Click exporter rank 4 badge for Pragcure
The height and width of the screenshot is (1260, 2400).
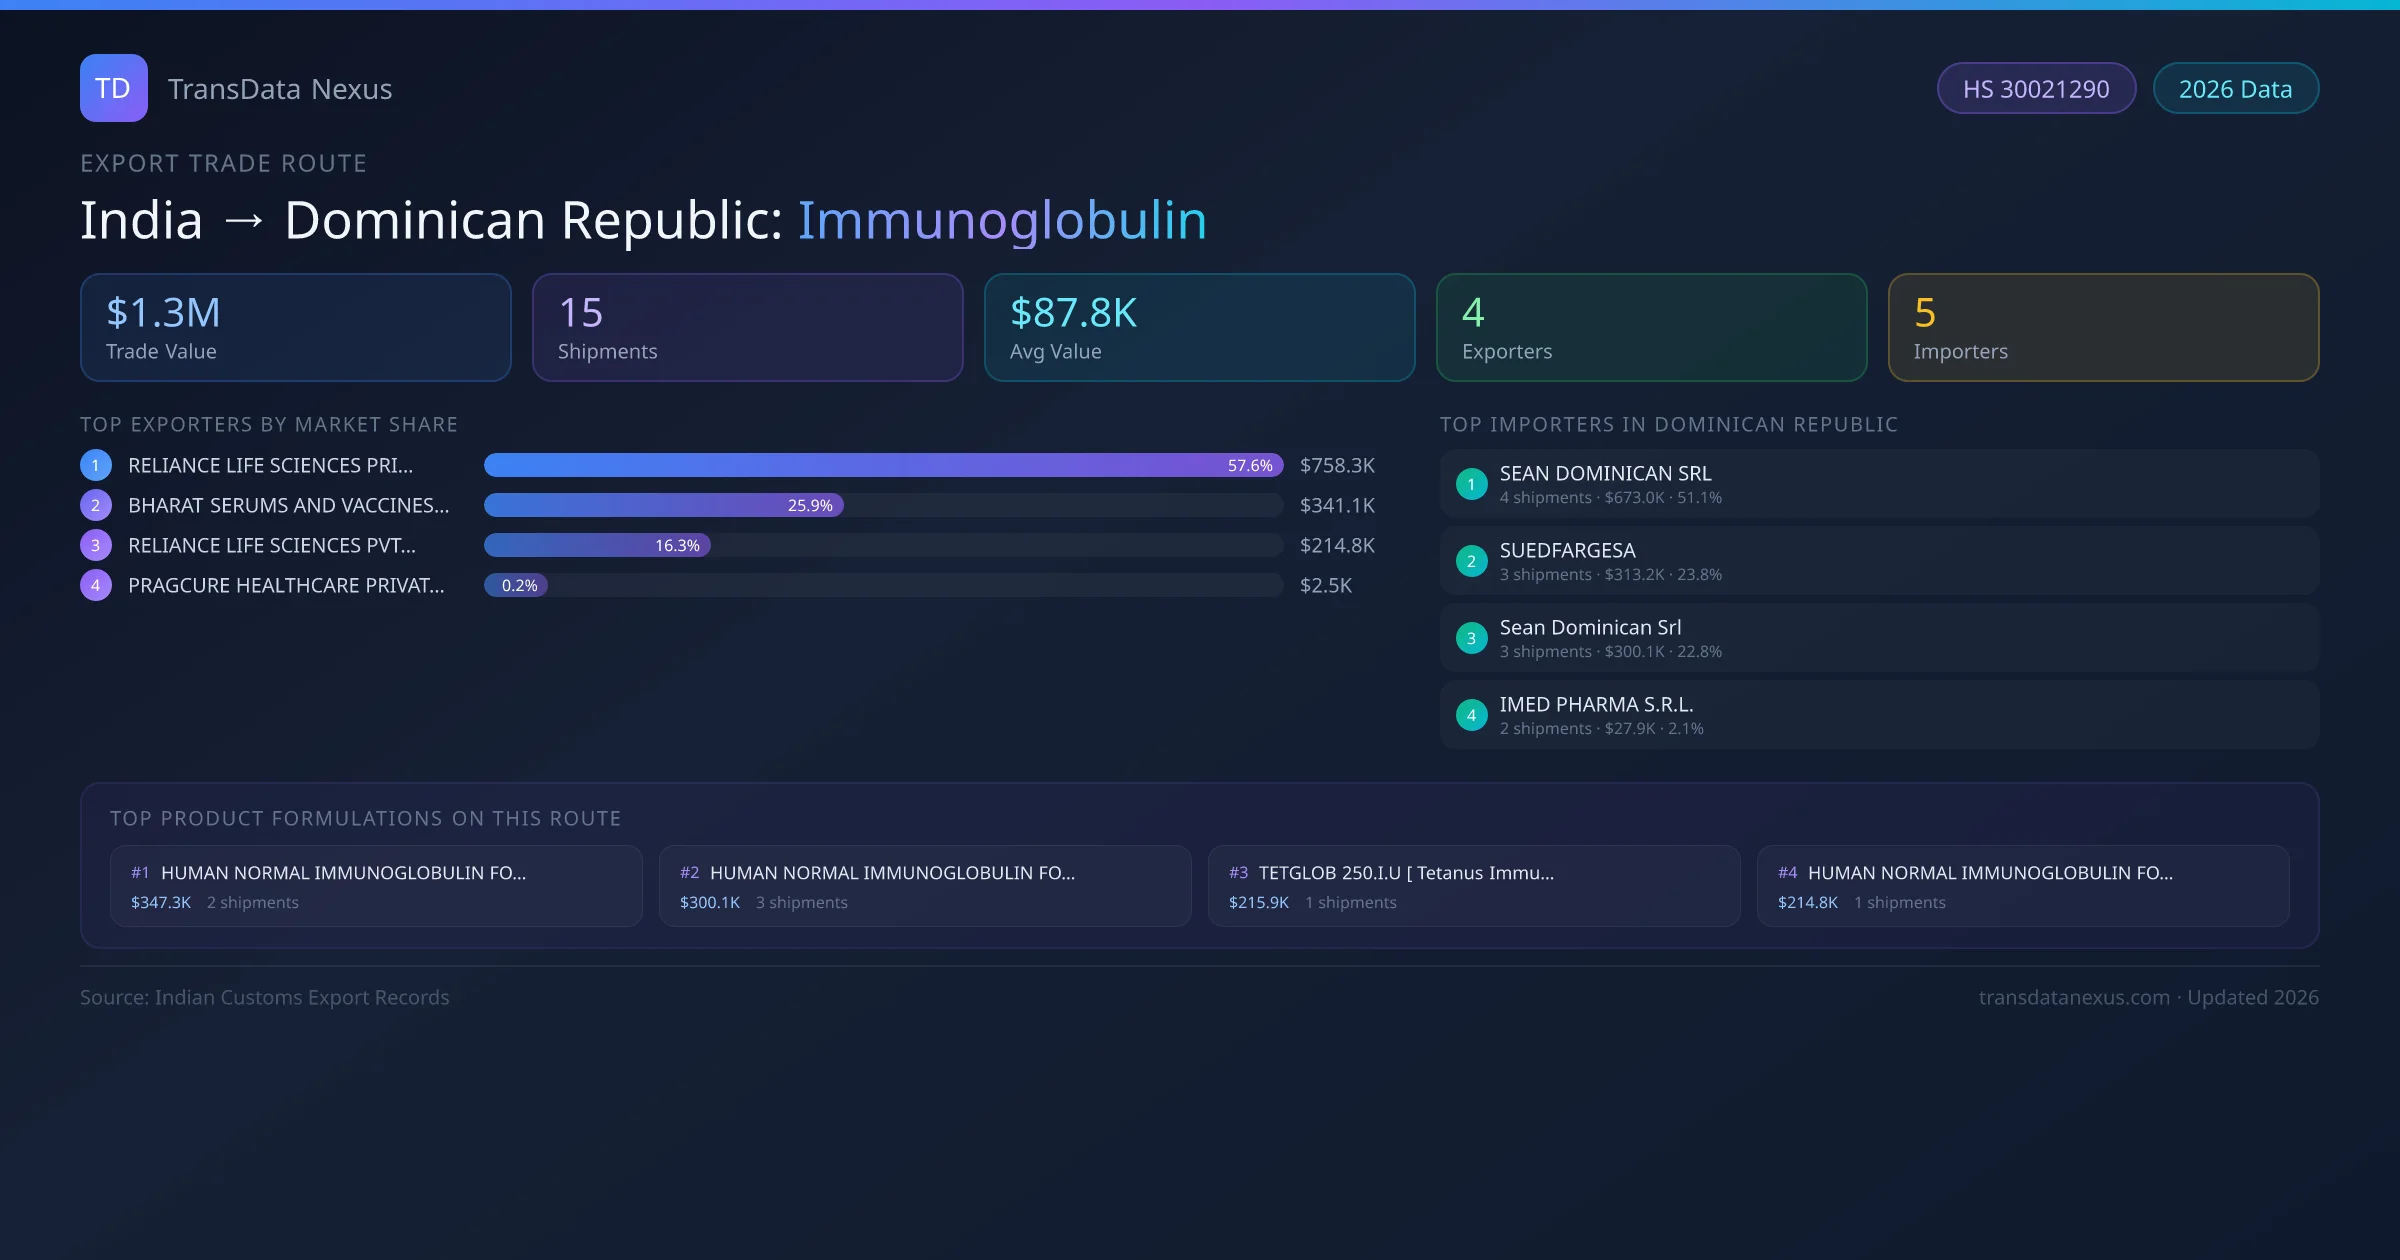point(95,585)
